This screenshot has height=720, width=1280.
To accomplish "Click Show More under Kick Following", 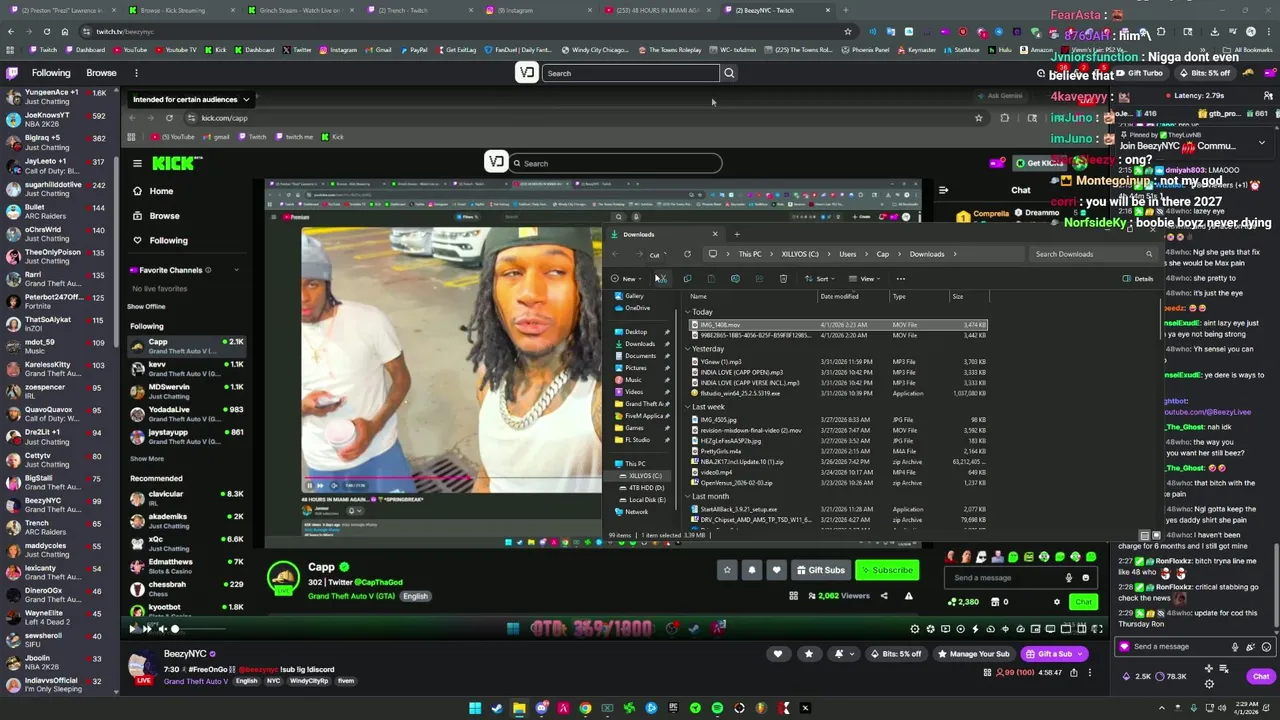I will [147, 459].
